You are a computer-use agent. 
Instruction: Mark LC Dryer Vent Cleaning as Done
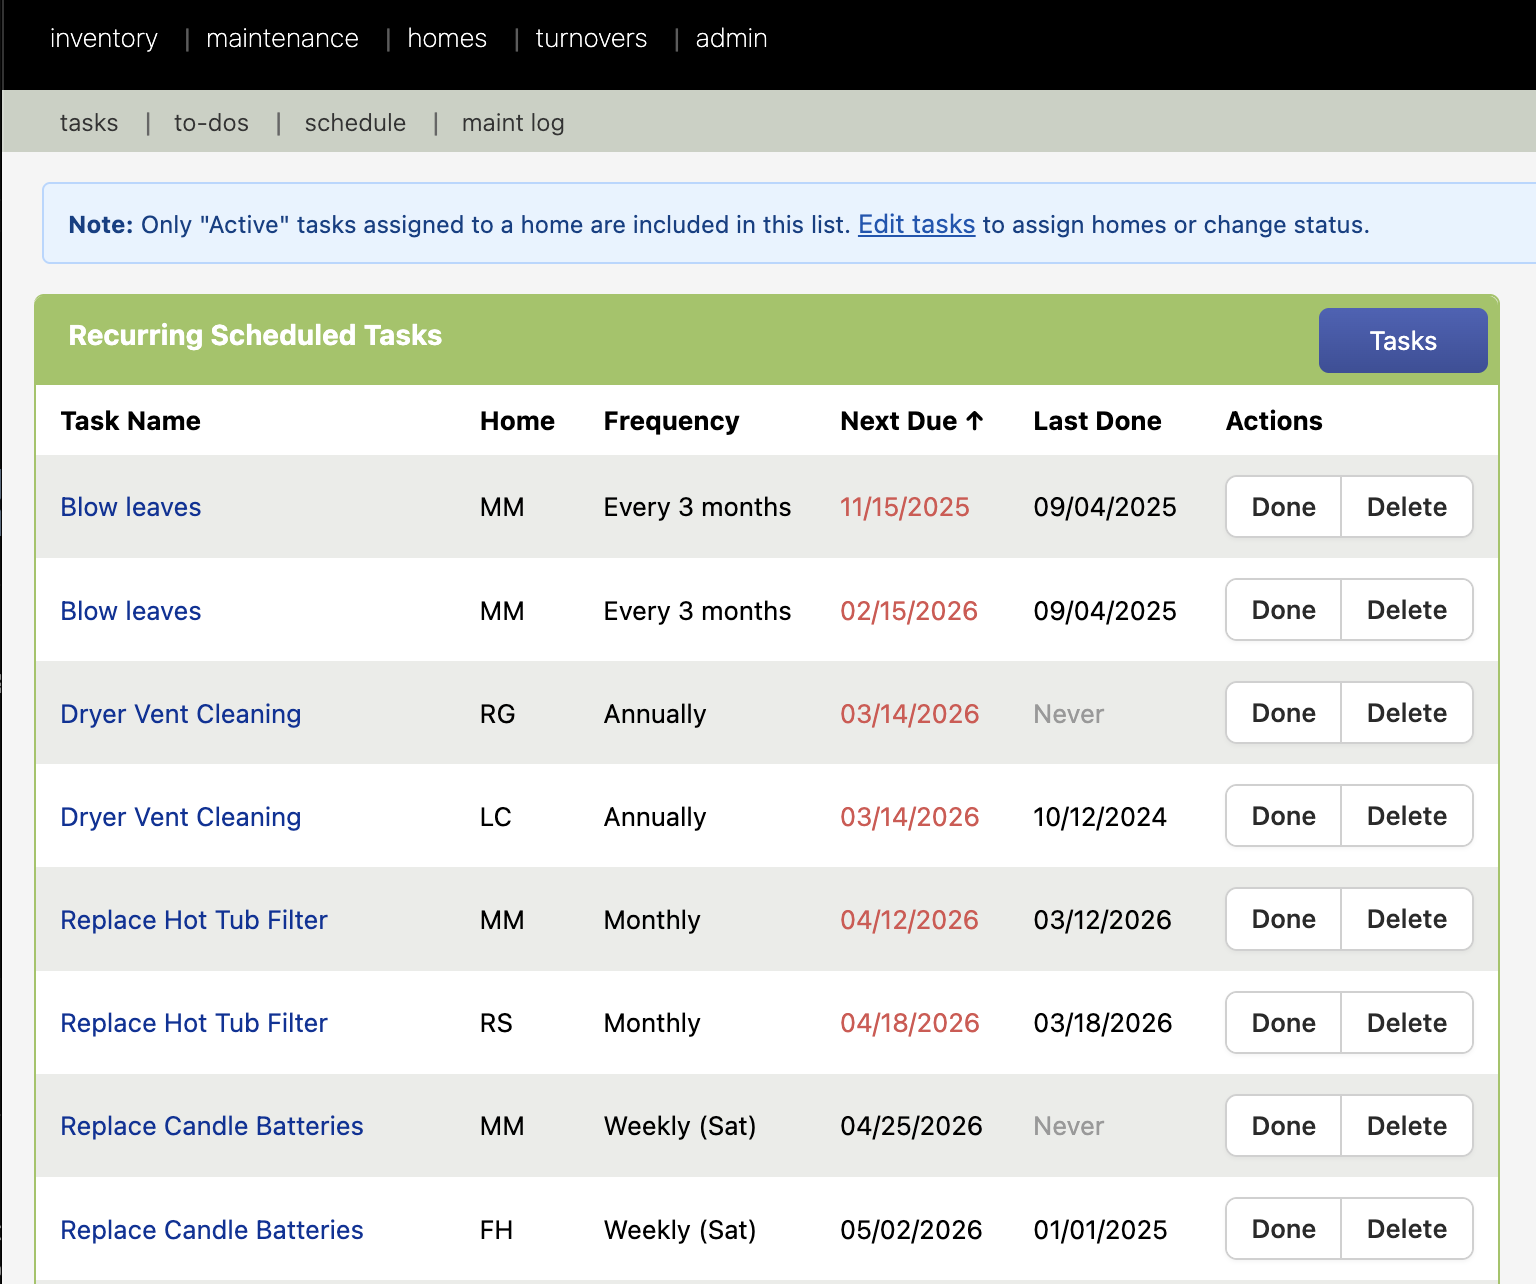1283,816
